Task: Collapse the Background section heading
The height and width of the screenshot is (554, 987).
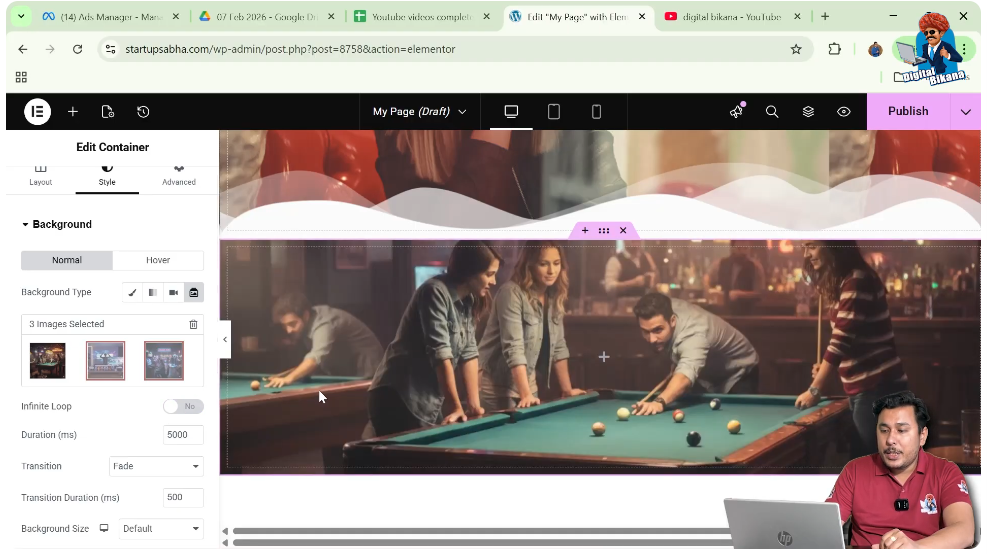Action: 61,225
